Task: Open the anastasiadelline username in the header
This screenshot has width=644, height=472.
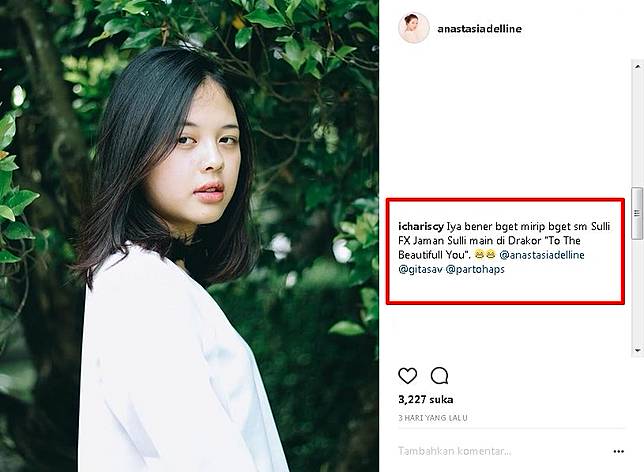Action: (479, 29)
